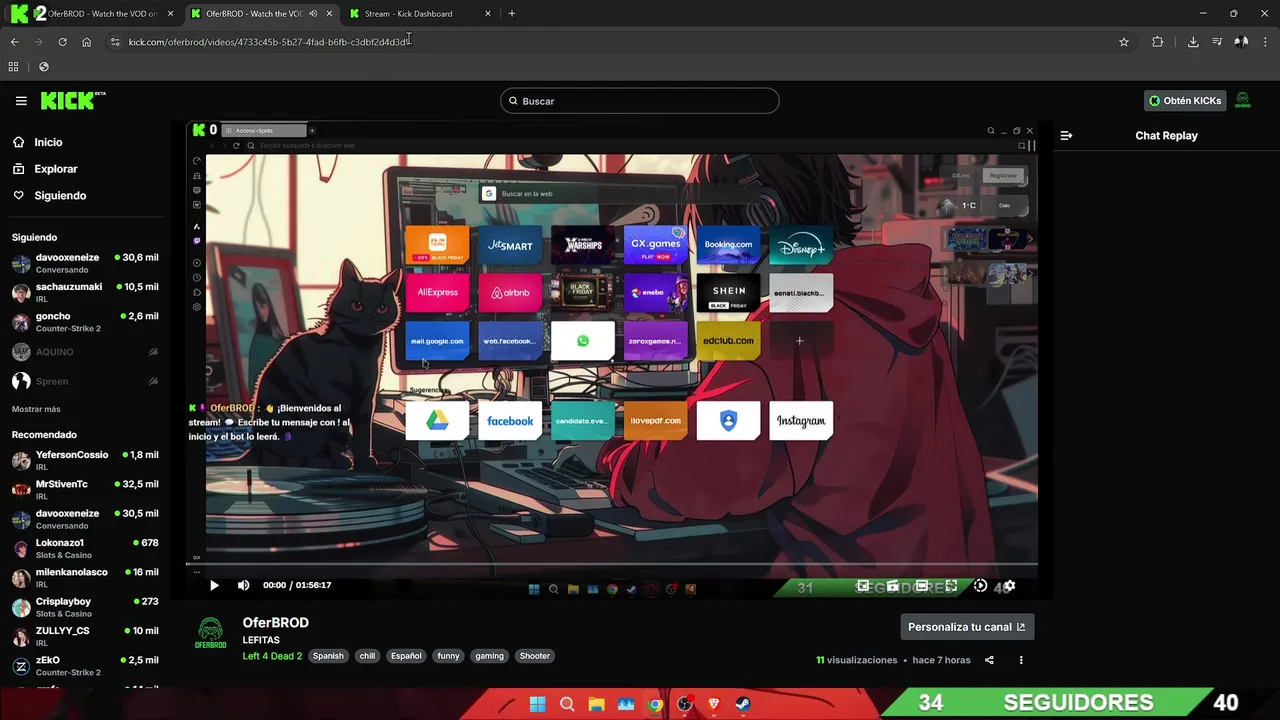Open the Chrome three-dot menu
Viewport: 1280px width, 720px height.
coord(1266,42)
